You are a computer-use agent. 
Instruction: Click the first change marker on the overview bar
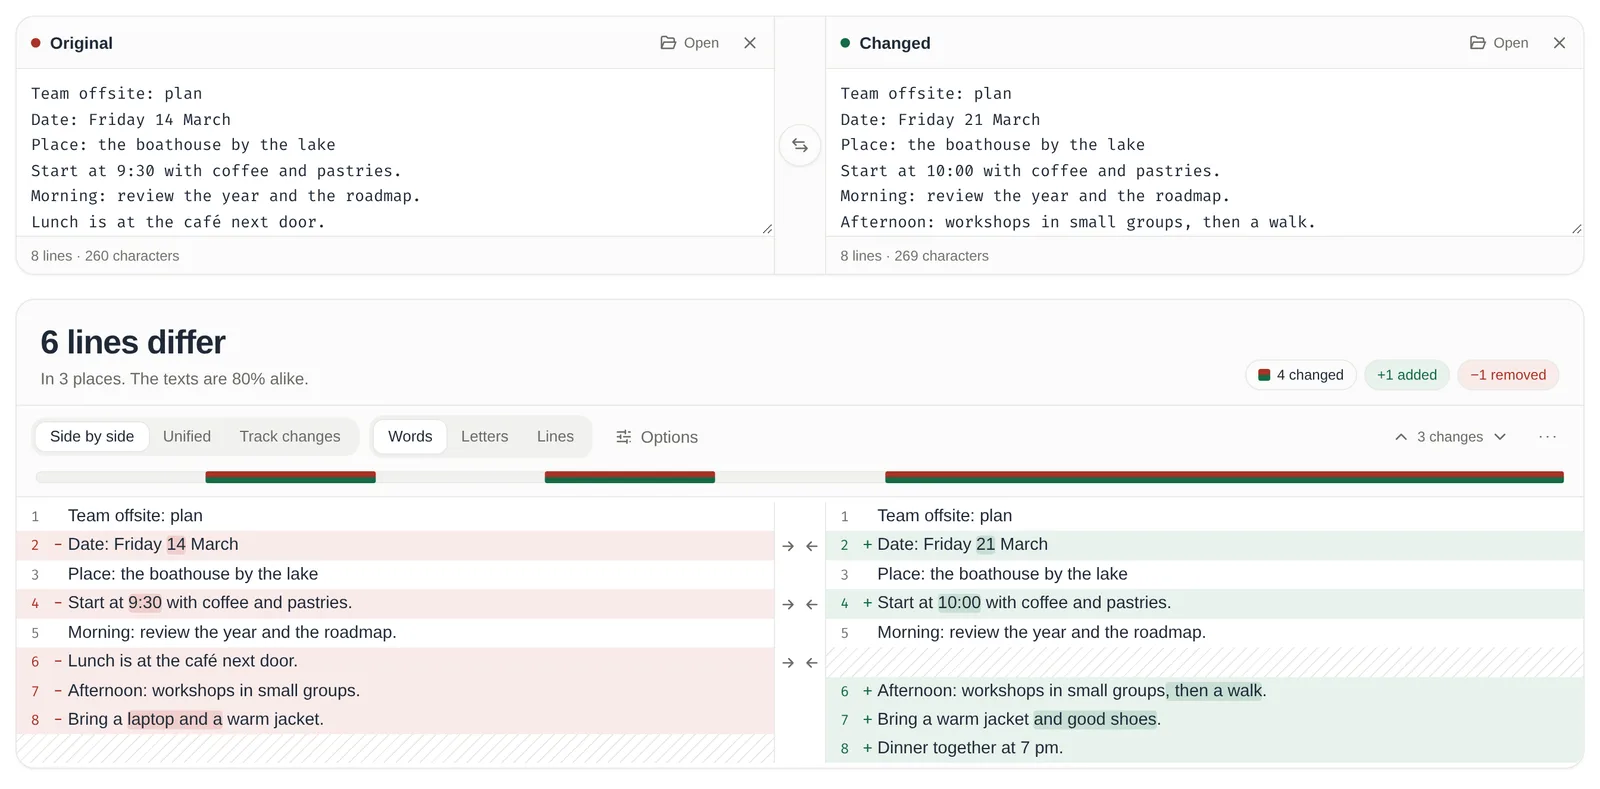pyautogui.click(x=290, y=477)
